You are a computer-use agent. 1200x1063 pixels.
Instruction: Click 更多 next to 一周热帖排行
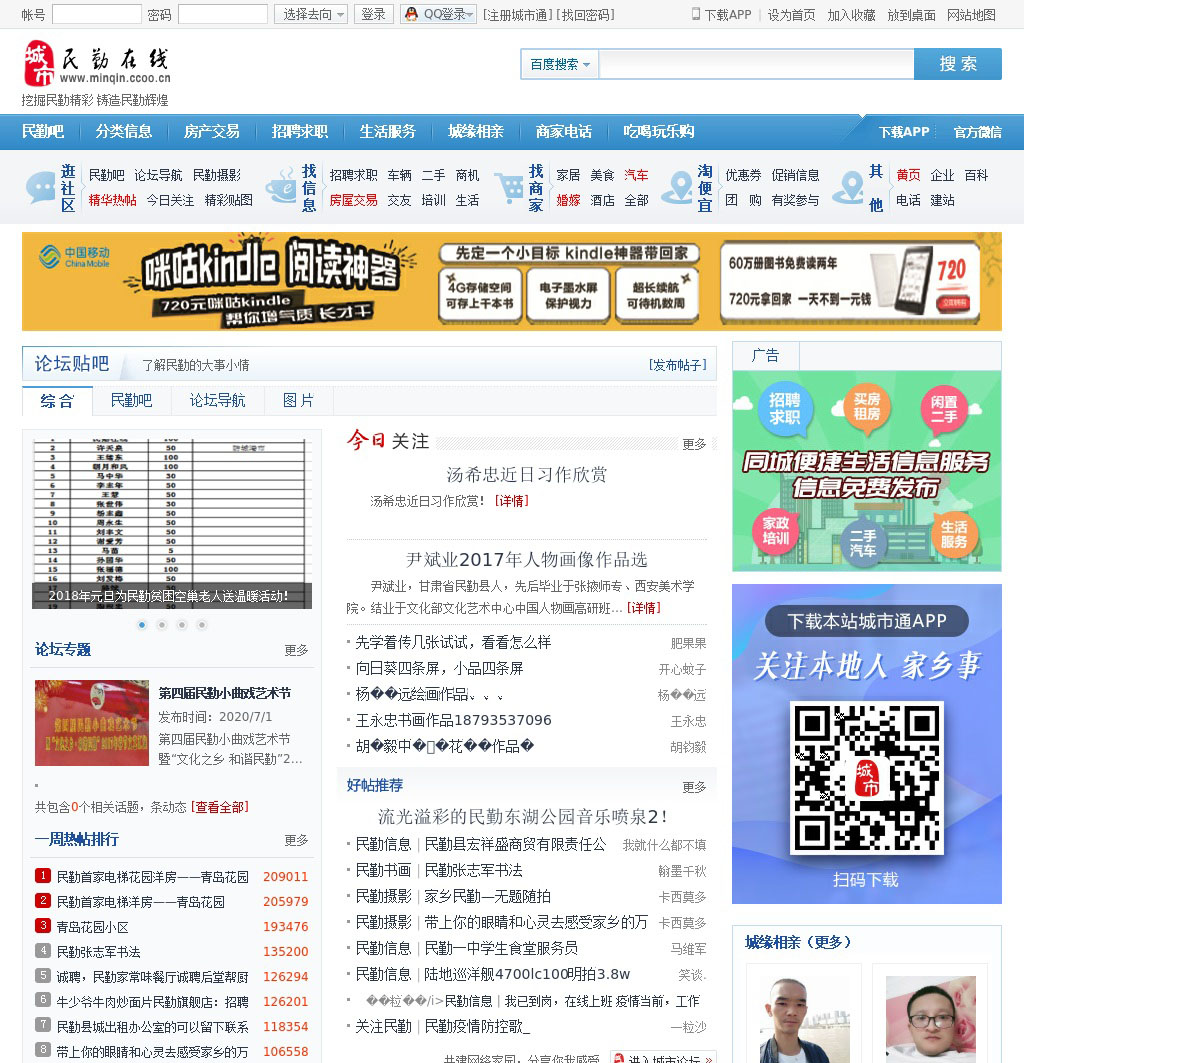(x=296, y=840)
